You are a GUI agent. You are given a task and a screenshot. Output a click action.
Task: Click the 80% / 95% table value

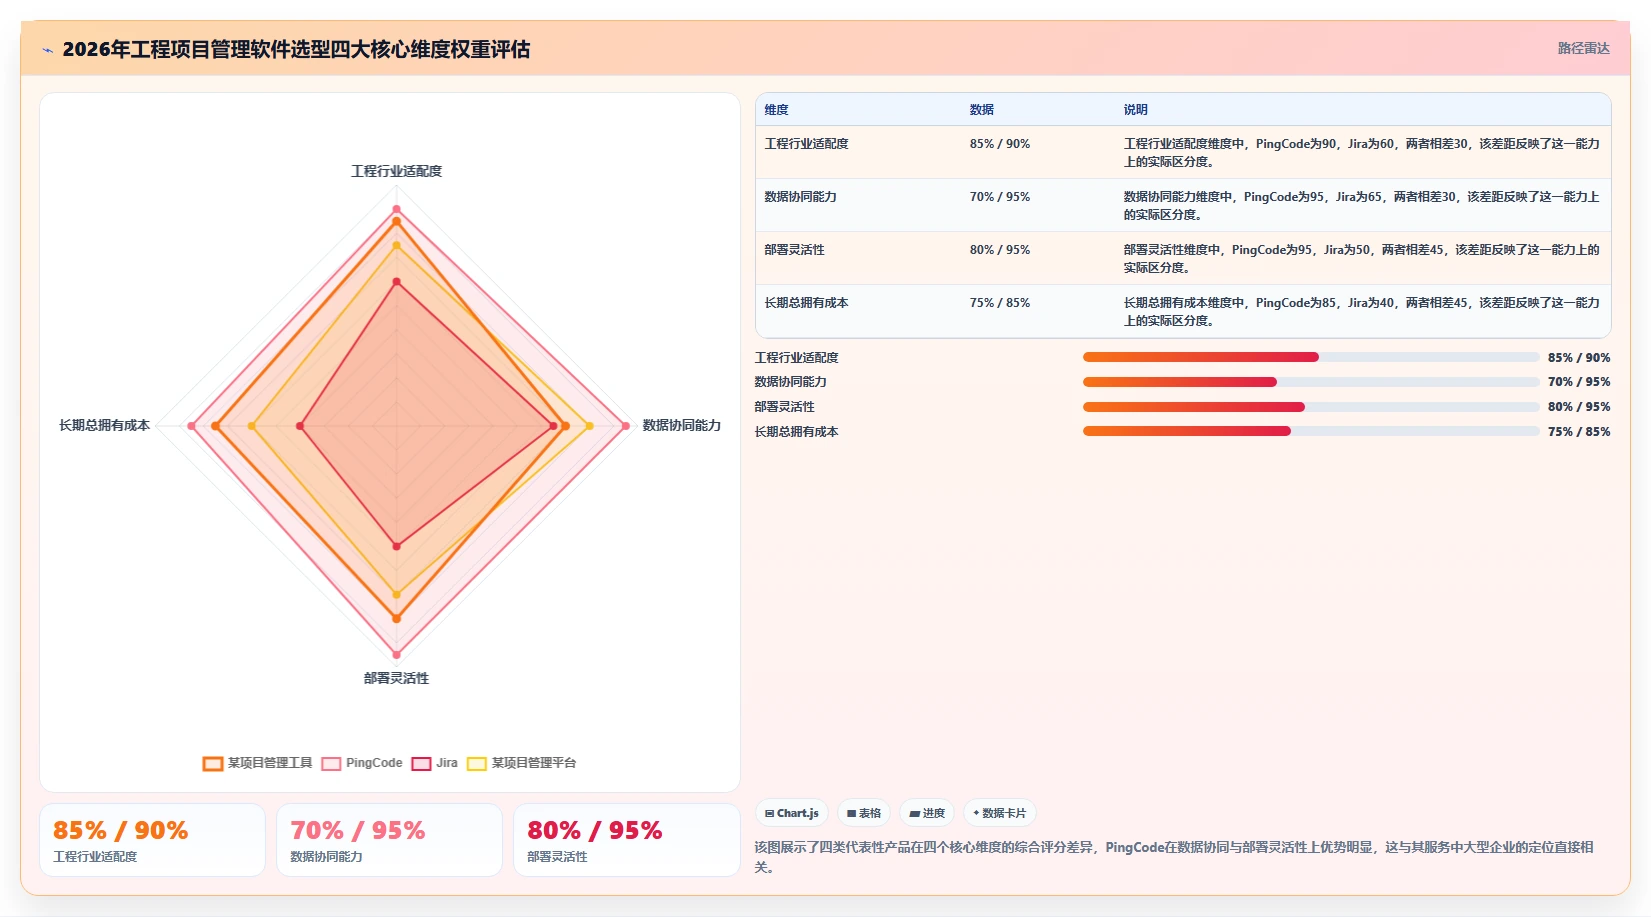[x=999, y=250]
